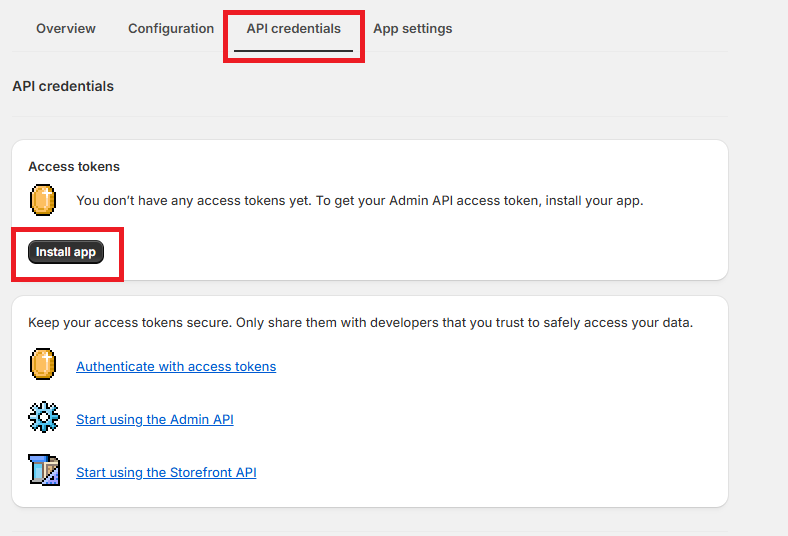Click the API credentials page heading
788x536 pixels.
pos(63,87)
